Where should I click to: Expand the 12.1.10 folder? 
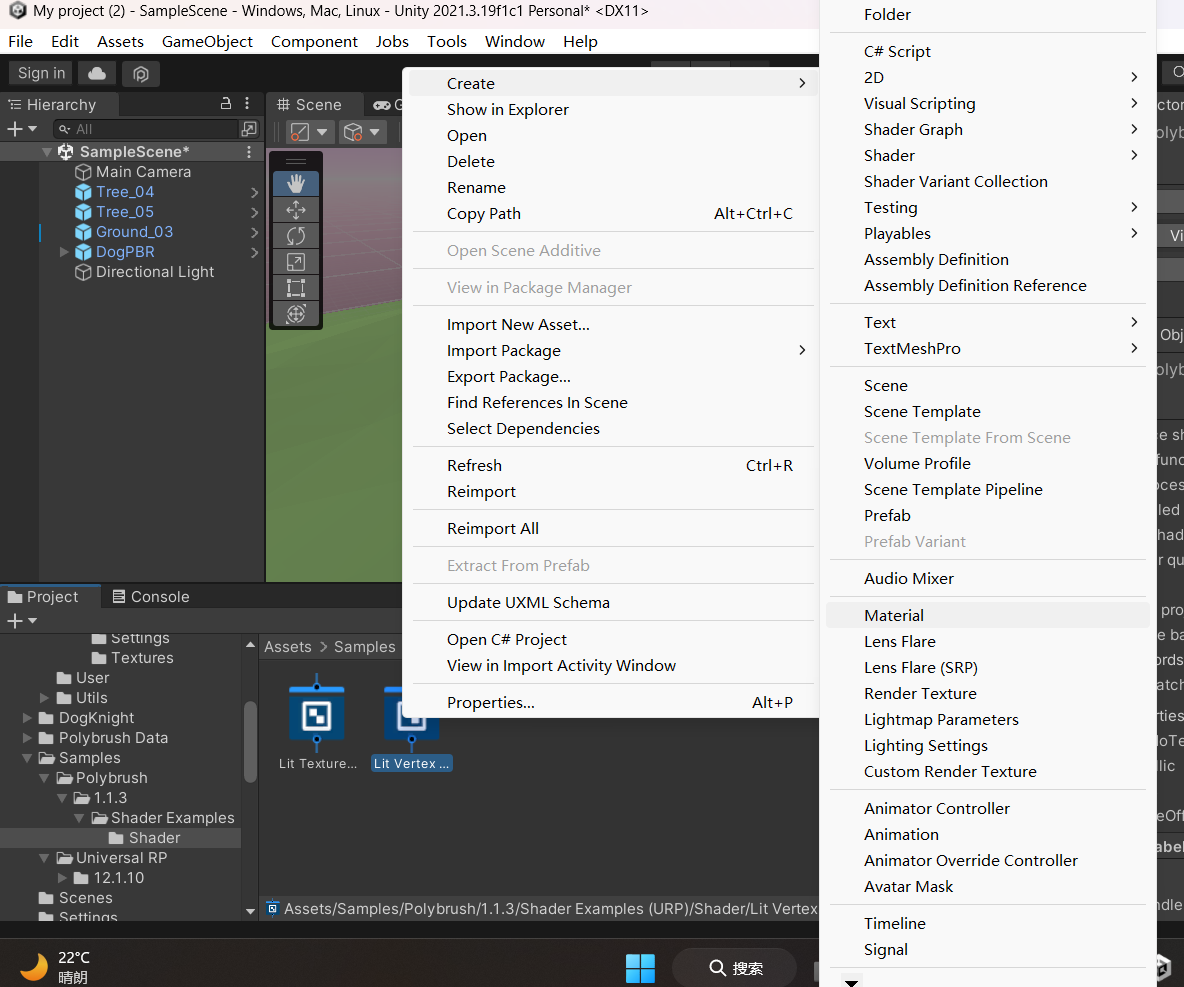pos(62,878)
